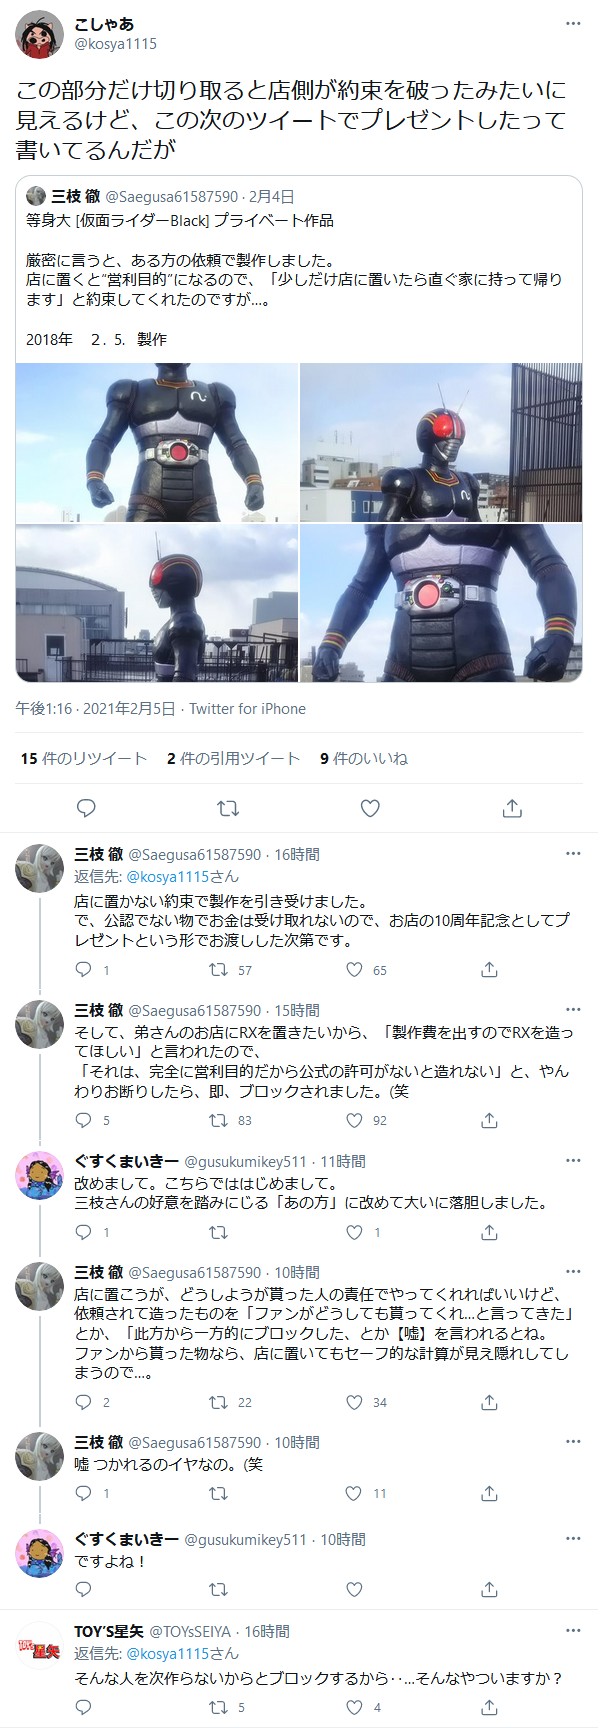610x1728 pixels.
Task: View the 15 件のリツイート list
Action: [x=84, y=758]
